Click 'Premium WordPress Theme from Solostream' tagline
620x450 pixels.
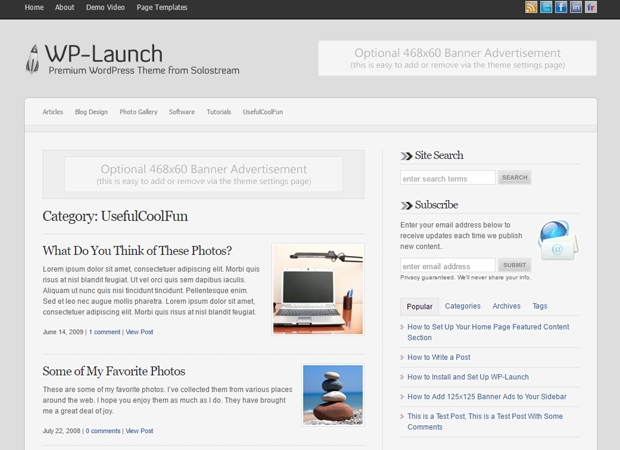(x=144, y=70)
